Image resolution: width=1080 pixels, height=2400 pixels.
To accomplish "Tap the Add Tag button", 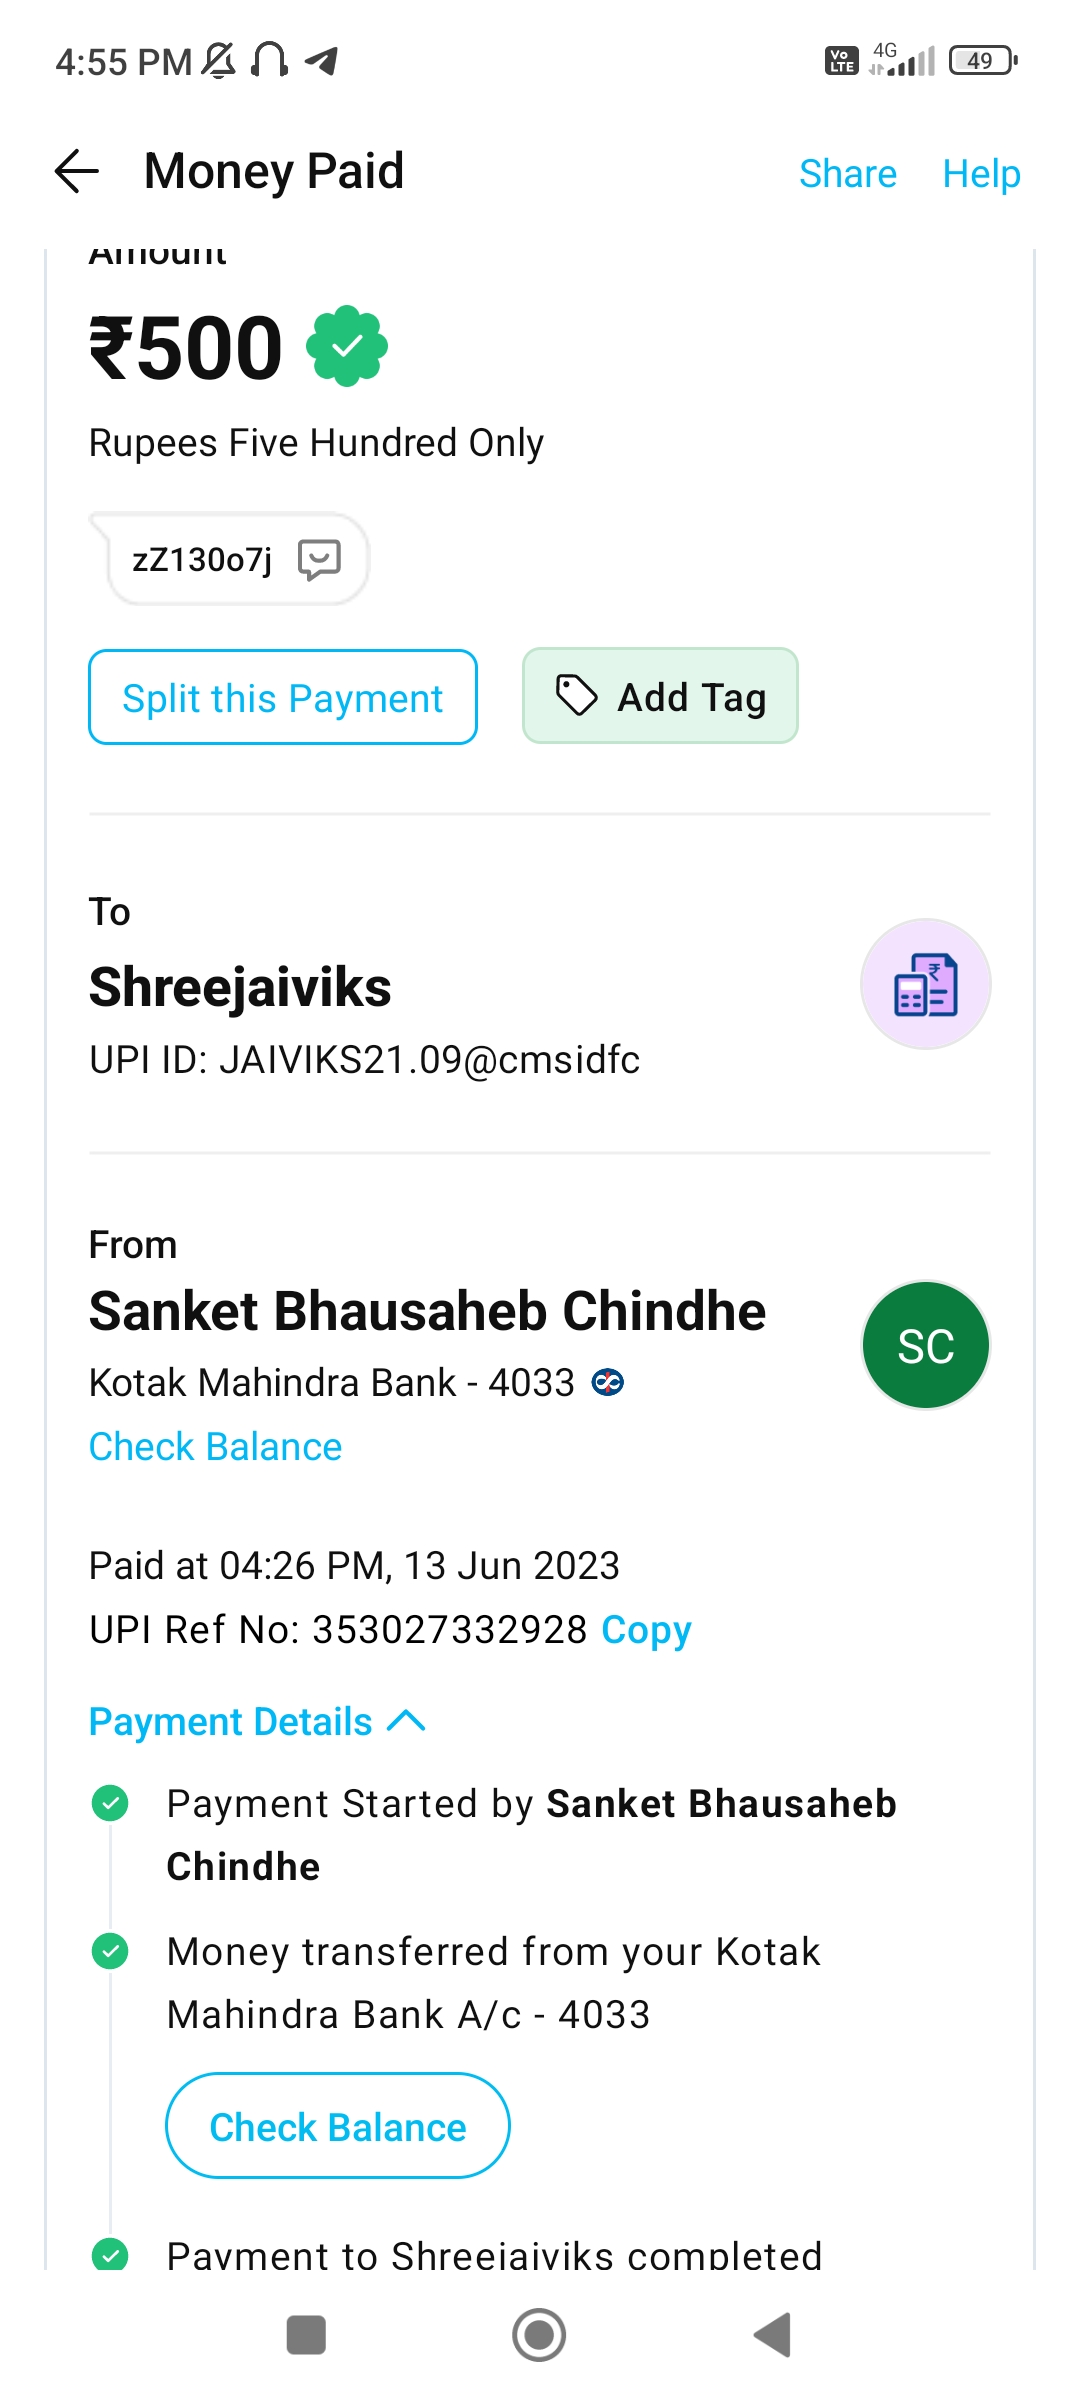I will tap(660, 697).
